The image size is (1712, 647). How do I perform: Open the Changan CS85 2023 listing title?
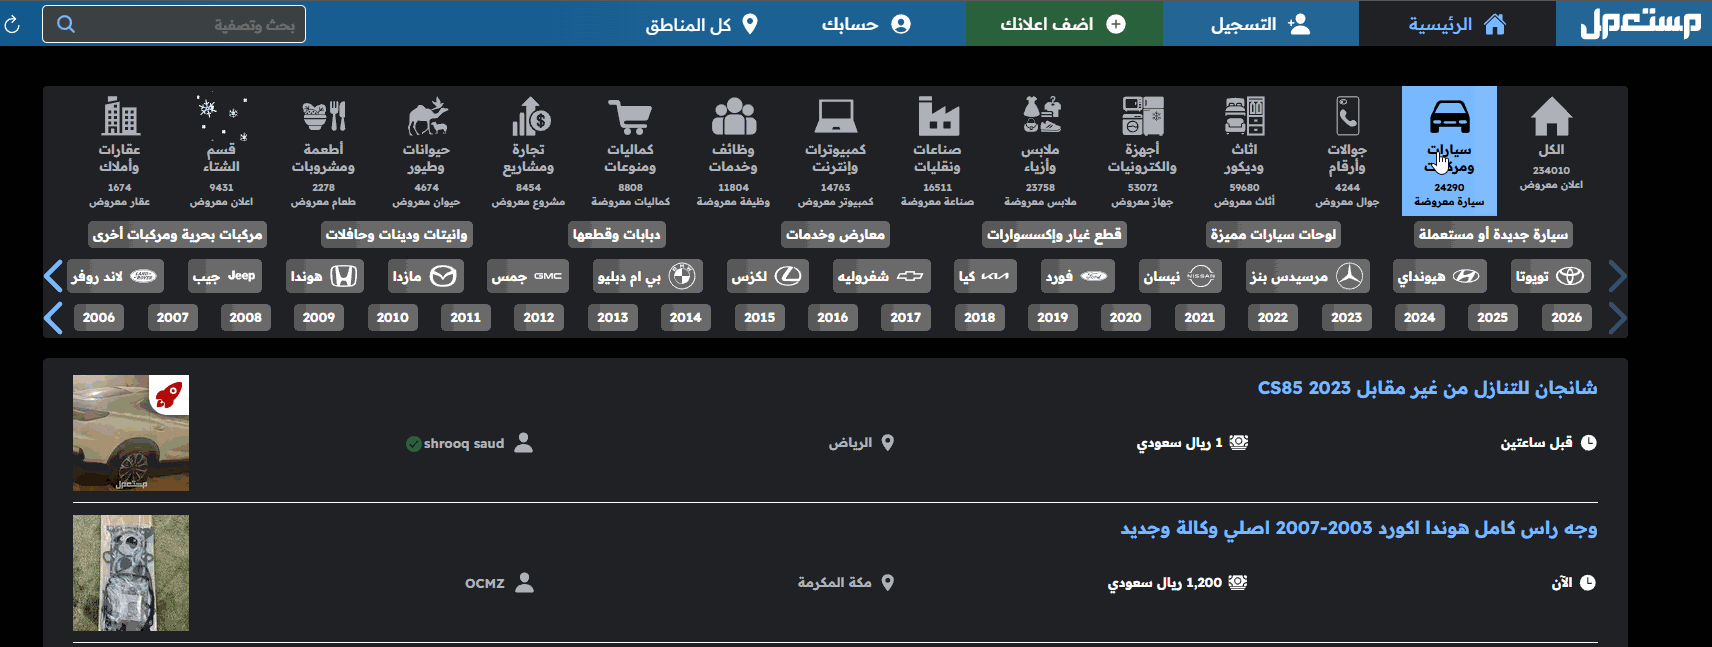[x=1426, y=388]
